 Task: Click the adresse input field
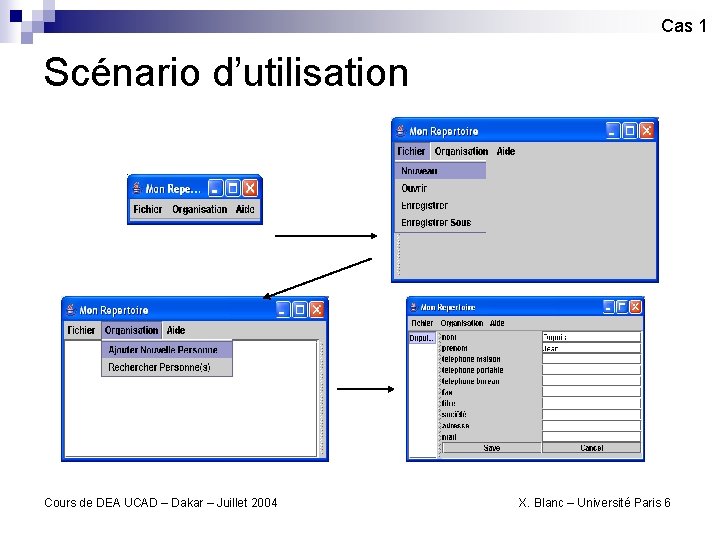click(x=591, y=426)
